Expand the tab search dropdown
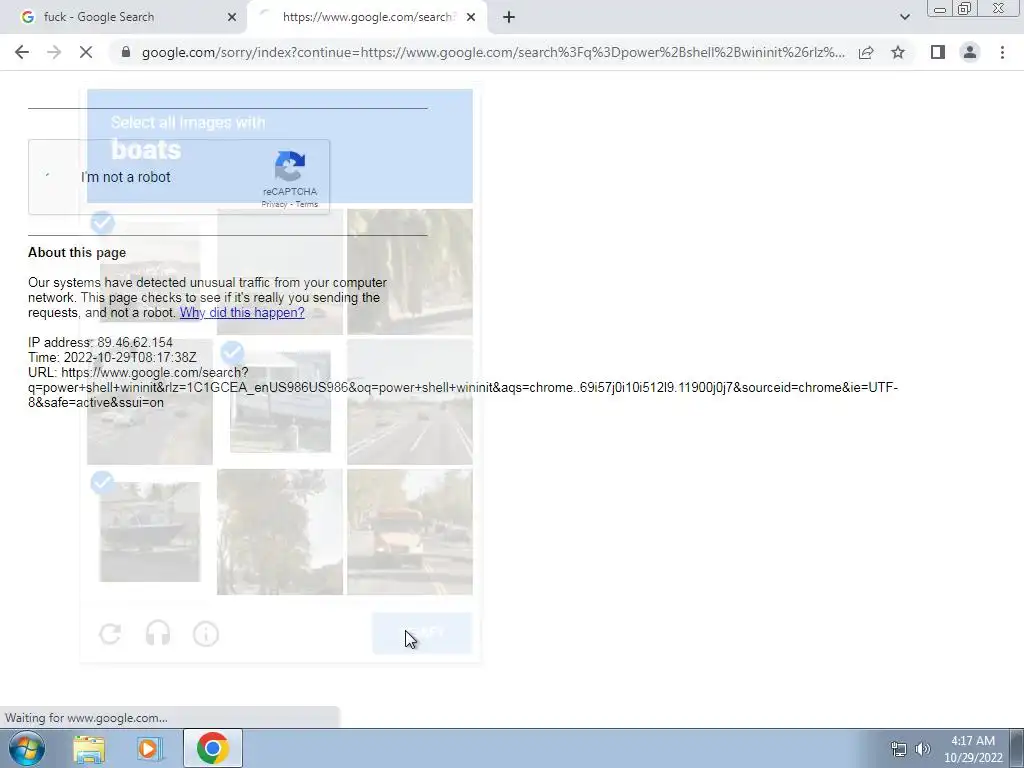Screen dimensions: 1024x768 [904, 17]
